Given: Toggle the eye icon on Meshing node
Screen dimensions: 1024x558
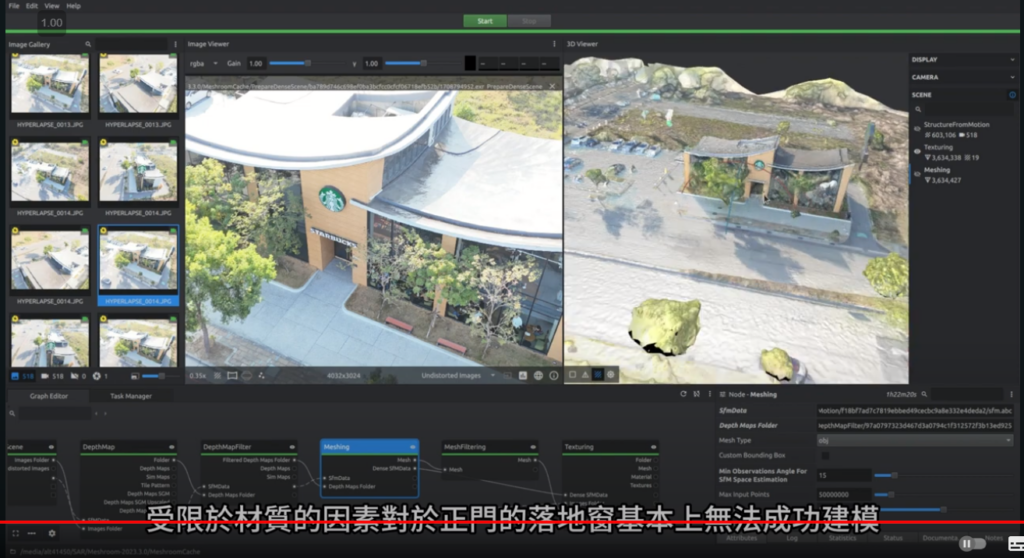Looking at the screenshot, I should (x=412, y=447).
